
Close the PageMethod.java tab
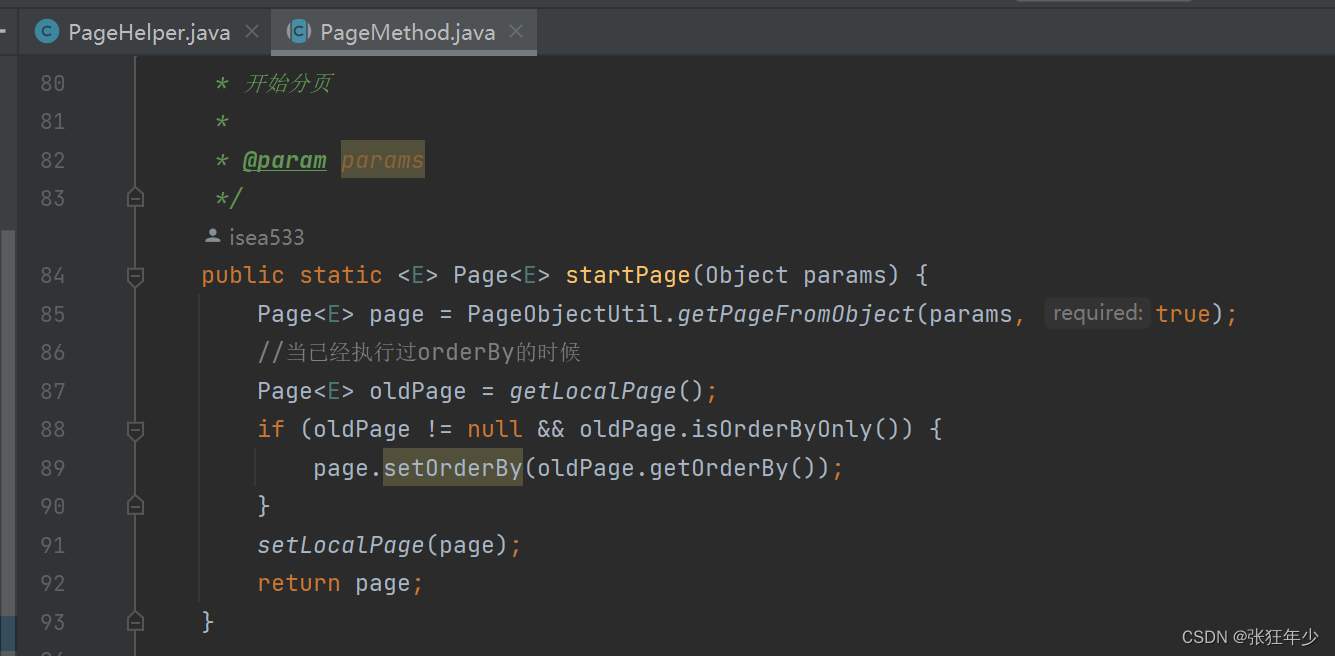tap(516, 32)
